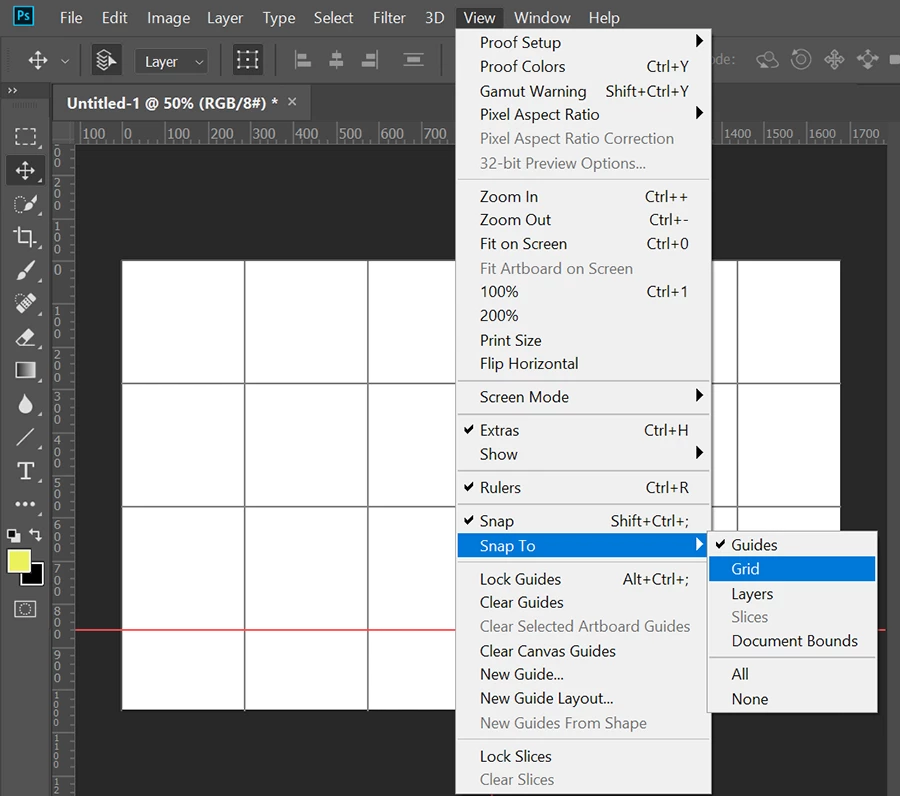Toggle Auto-Select layers icon
This screenshot has height=796, width=900.
[106, 60]
